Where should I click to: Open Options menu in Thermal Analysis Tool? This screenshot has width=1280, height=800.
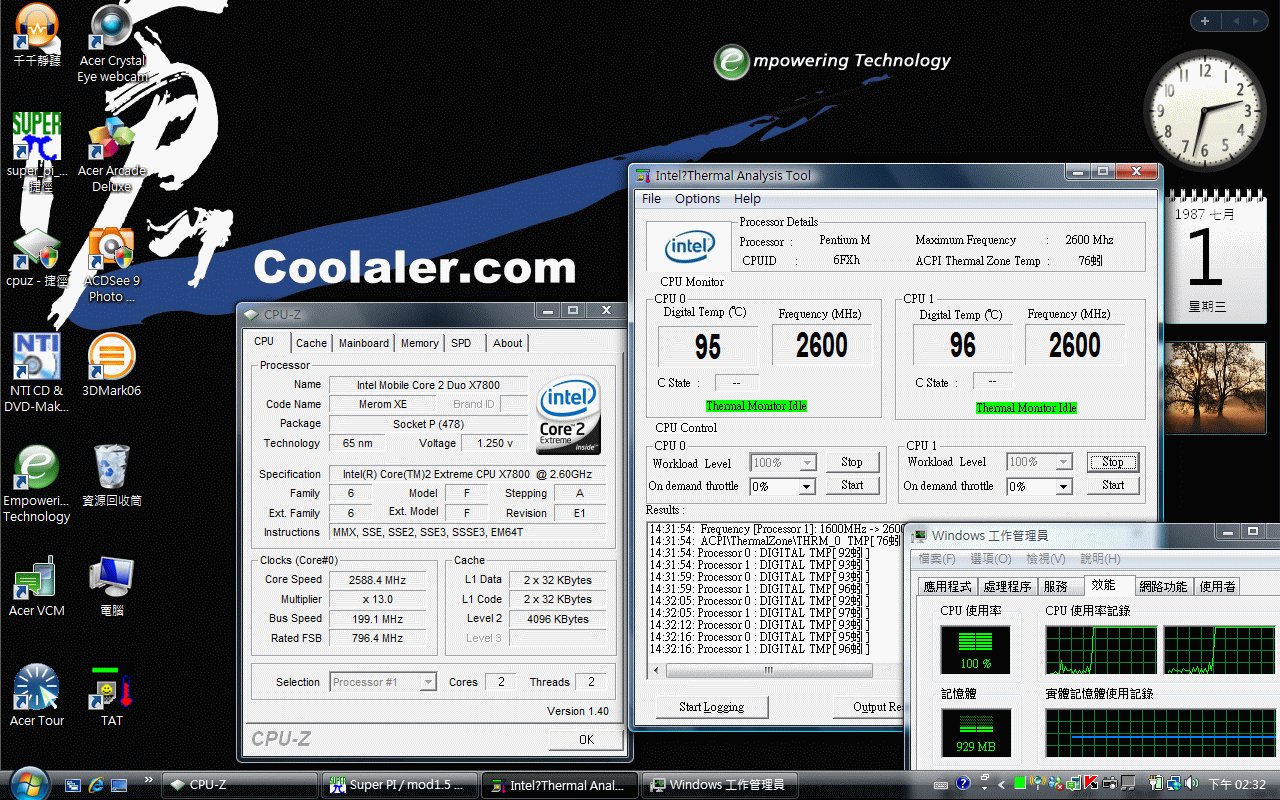point(697,199)
